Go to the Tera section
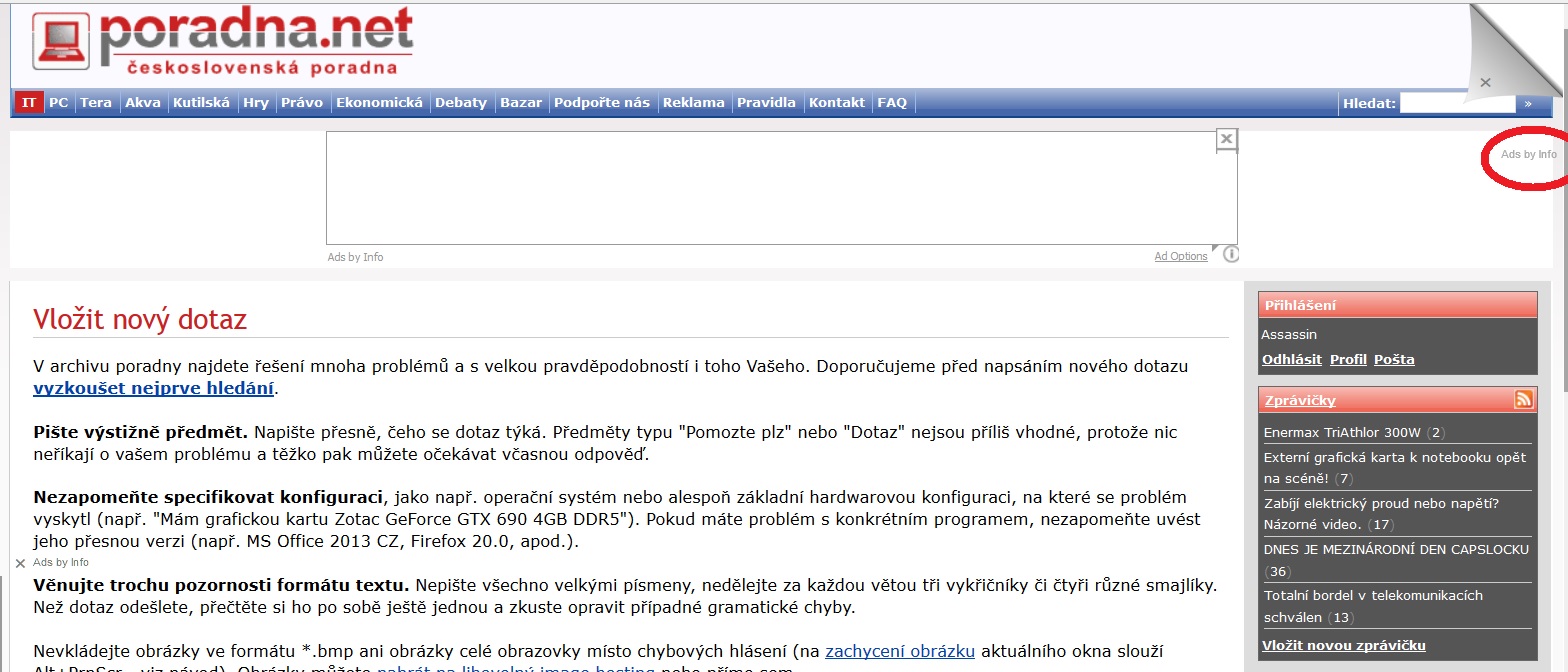 96,102
